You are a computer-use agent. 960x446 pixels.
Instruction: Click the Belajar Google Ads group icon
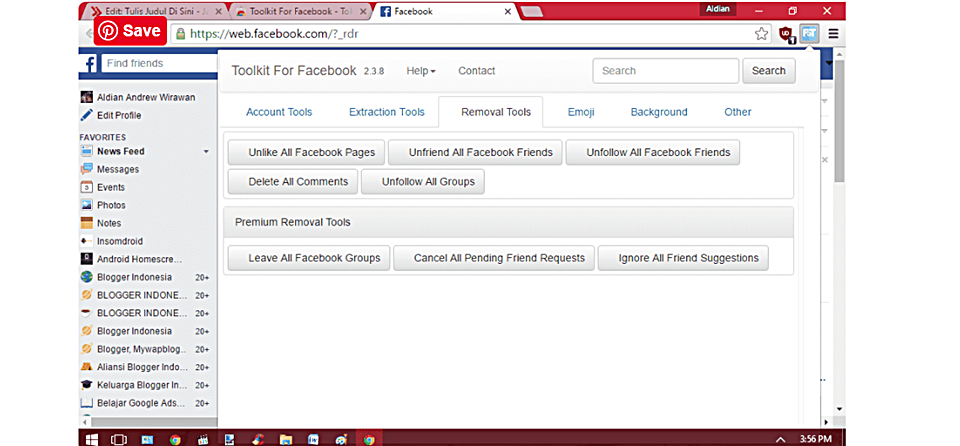pyautogui.click(x=86, y=403)
